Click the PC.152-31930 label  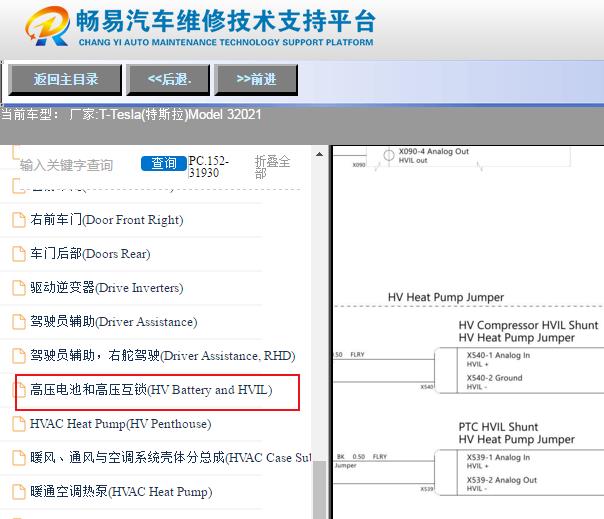tap(208, 166)
